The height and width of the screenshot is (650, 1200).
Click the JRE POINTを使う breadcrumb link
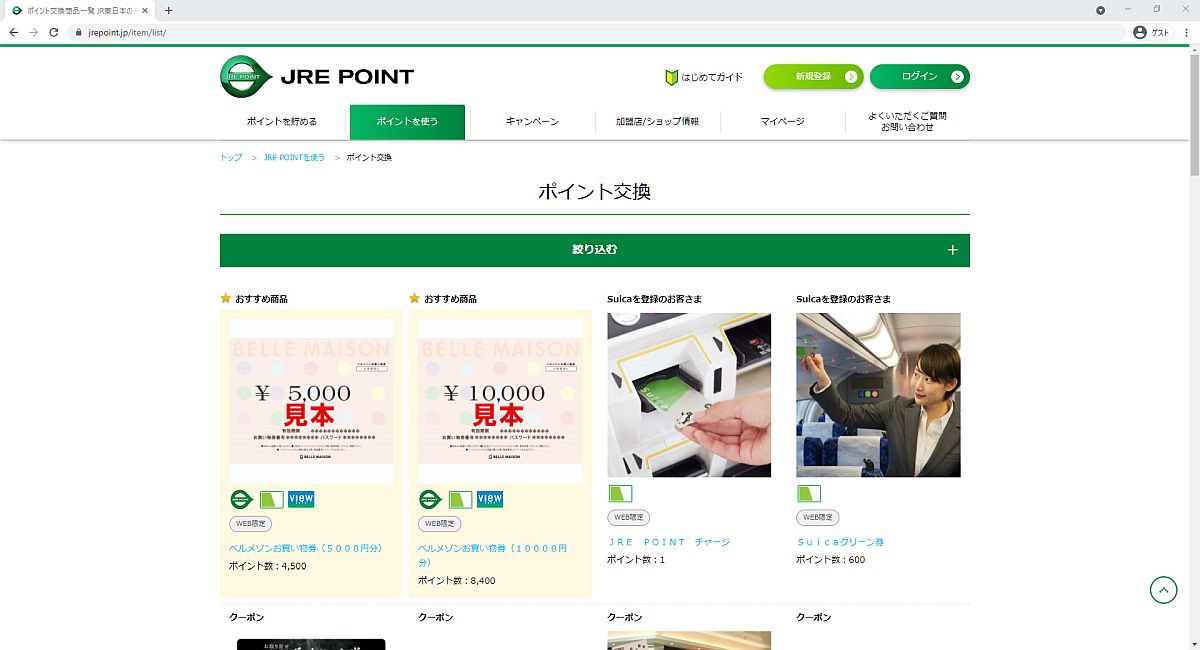click(x=294, y=158)
